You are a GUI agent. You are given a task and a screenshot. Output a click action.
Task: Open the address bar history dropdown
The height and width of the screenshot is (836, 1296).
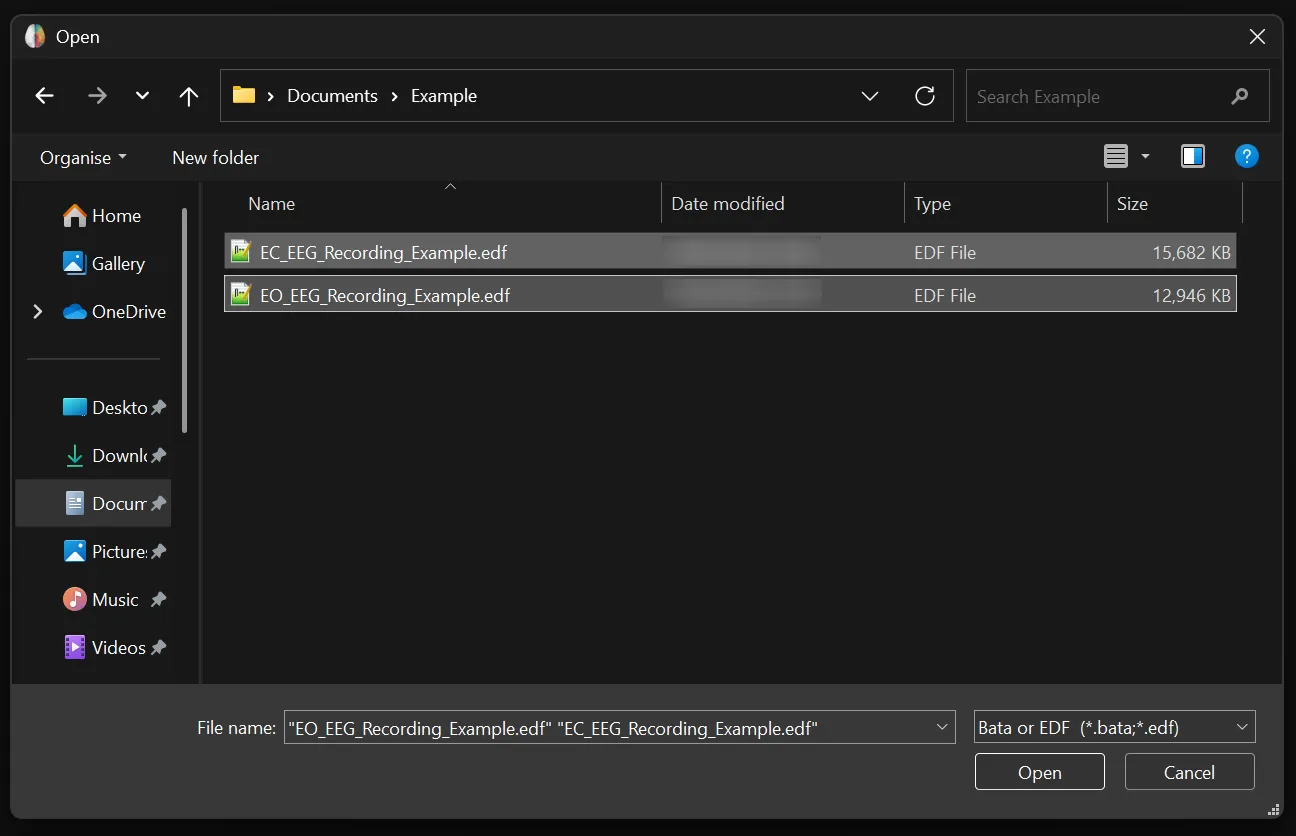pos(870,96)
